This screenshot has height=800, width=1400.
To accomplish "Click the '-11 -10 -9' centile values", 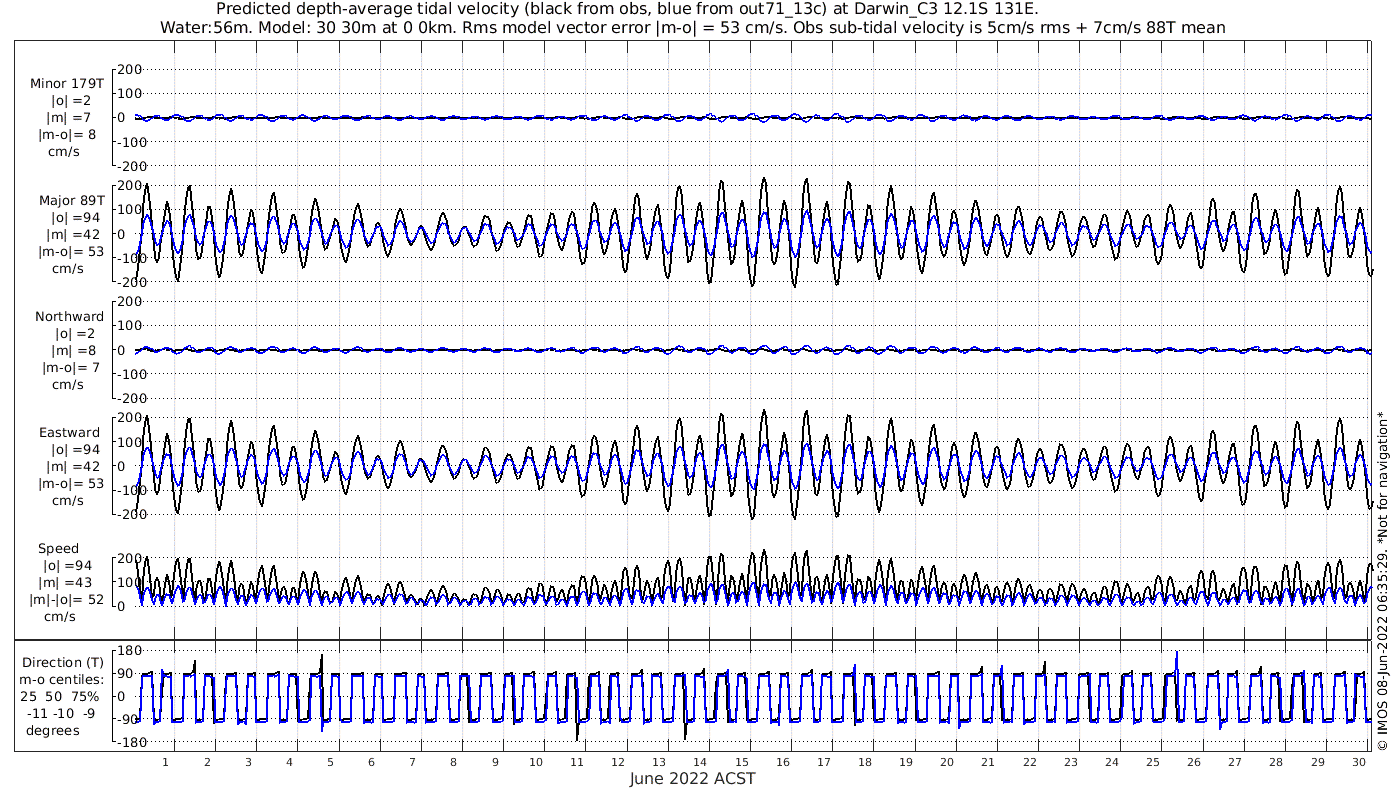I will pyautogui.click(x=62, y=714).
